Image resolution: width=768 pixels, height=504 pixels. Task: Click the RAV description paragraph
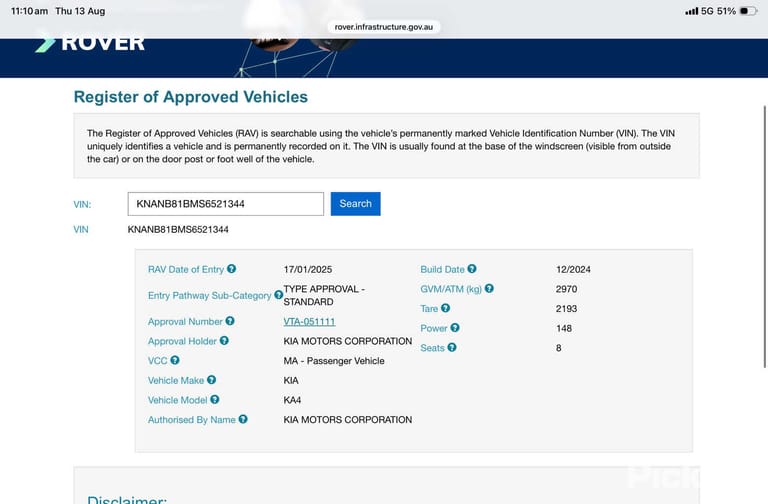point(381,146)
